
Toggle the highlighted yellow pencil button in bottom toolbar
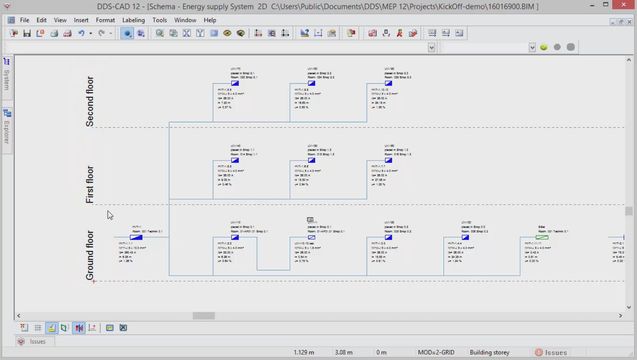52,327
